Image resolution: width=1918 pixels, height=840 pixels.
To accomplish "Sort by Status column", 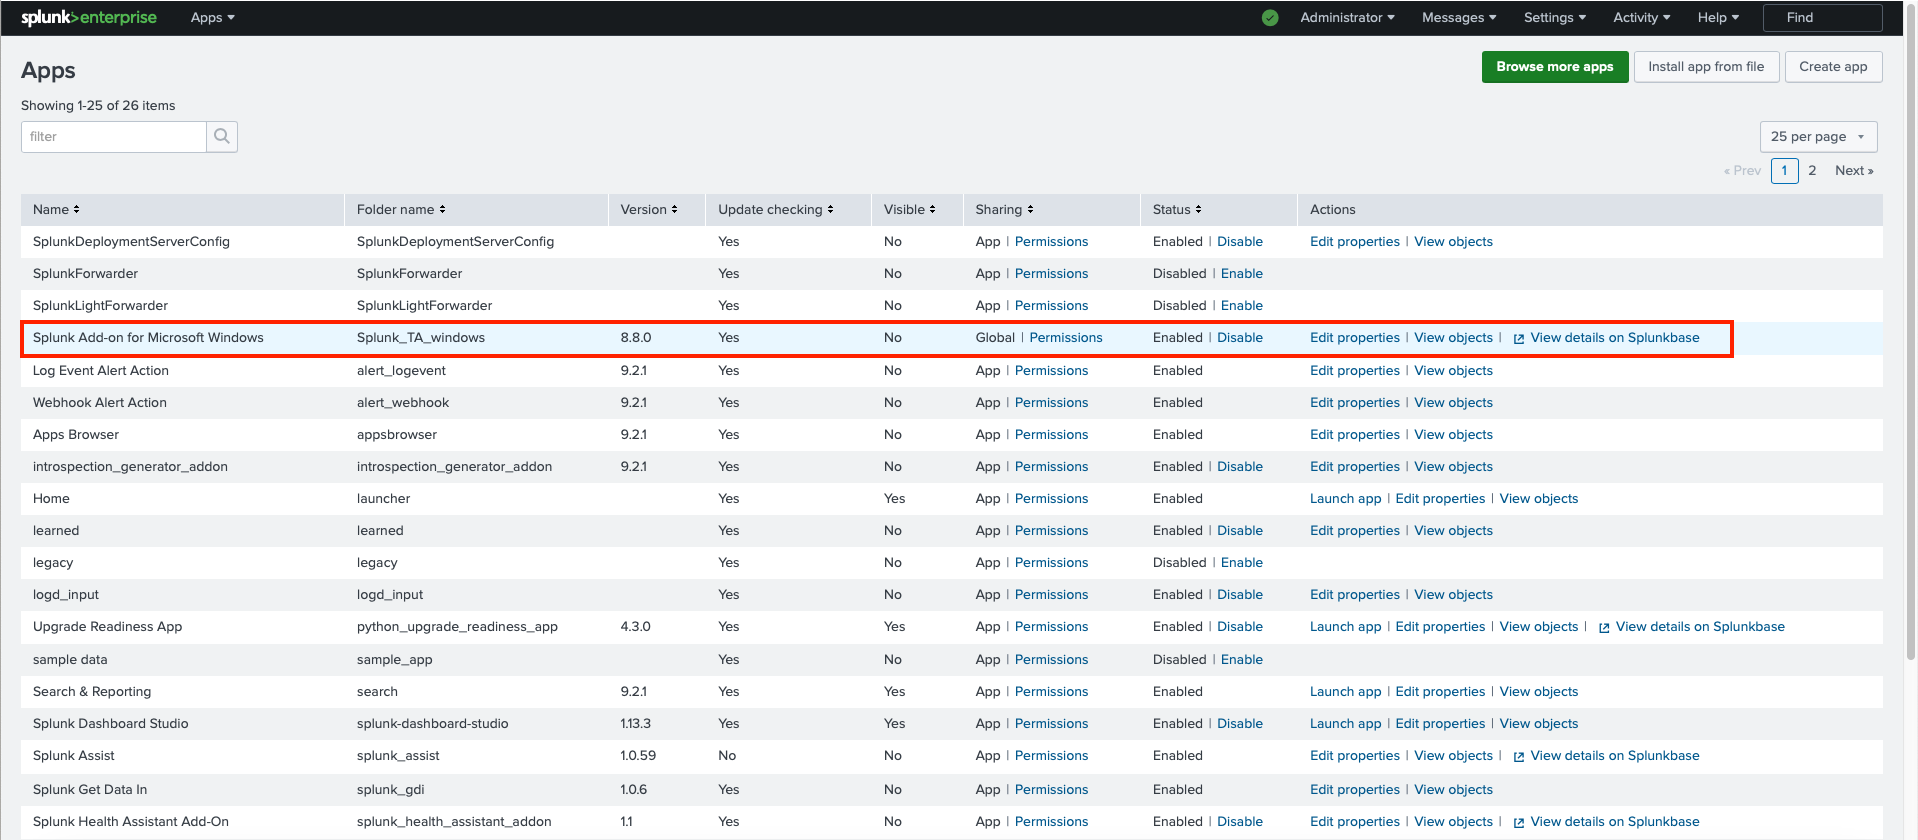I will (1177, 209).
